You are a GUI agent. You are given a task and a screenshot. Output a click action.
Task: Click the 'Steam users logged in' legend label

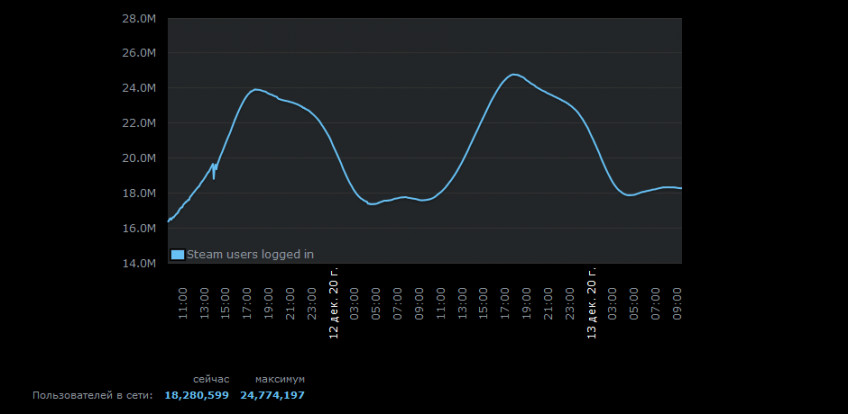pyautogui.click(x=250, y=254)
